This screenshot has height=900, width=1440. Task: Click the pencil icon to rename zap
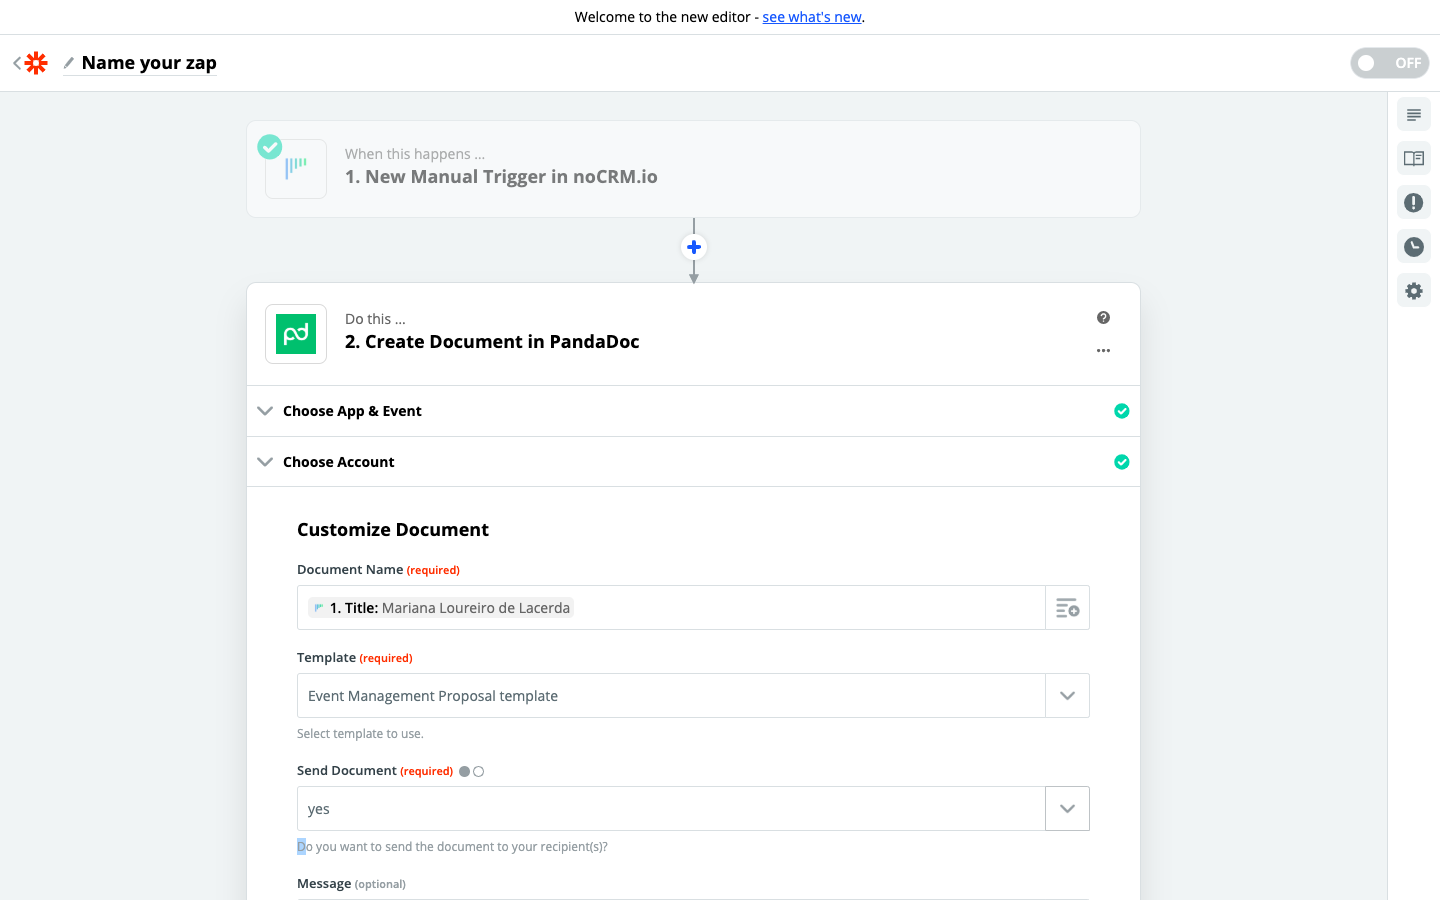69,63
